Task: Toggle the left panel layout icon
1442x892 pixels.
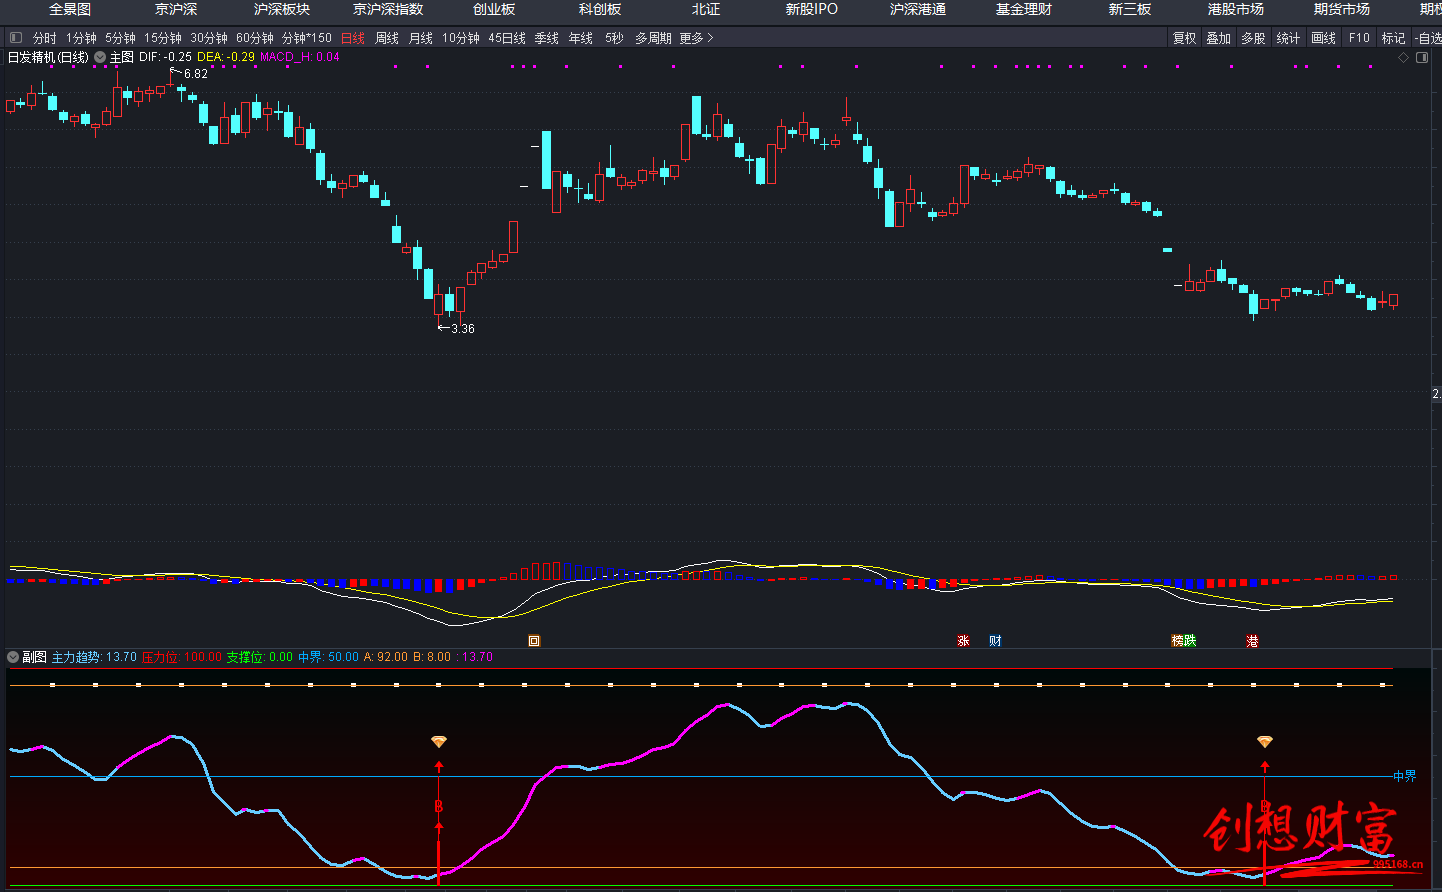Action: [x=15, y=38]
